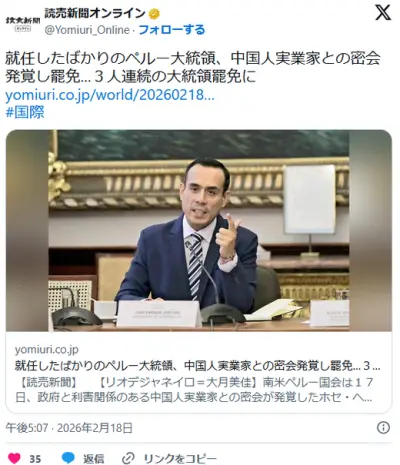Open the timestamp 午後5:07 · 2026年2月18日
The image size is (400, 465).
point(69,428)
